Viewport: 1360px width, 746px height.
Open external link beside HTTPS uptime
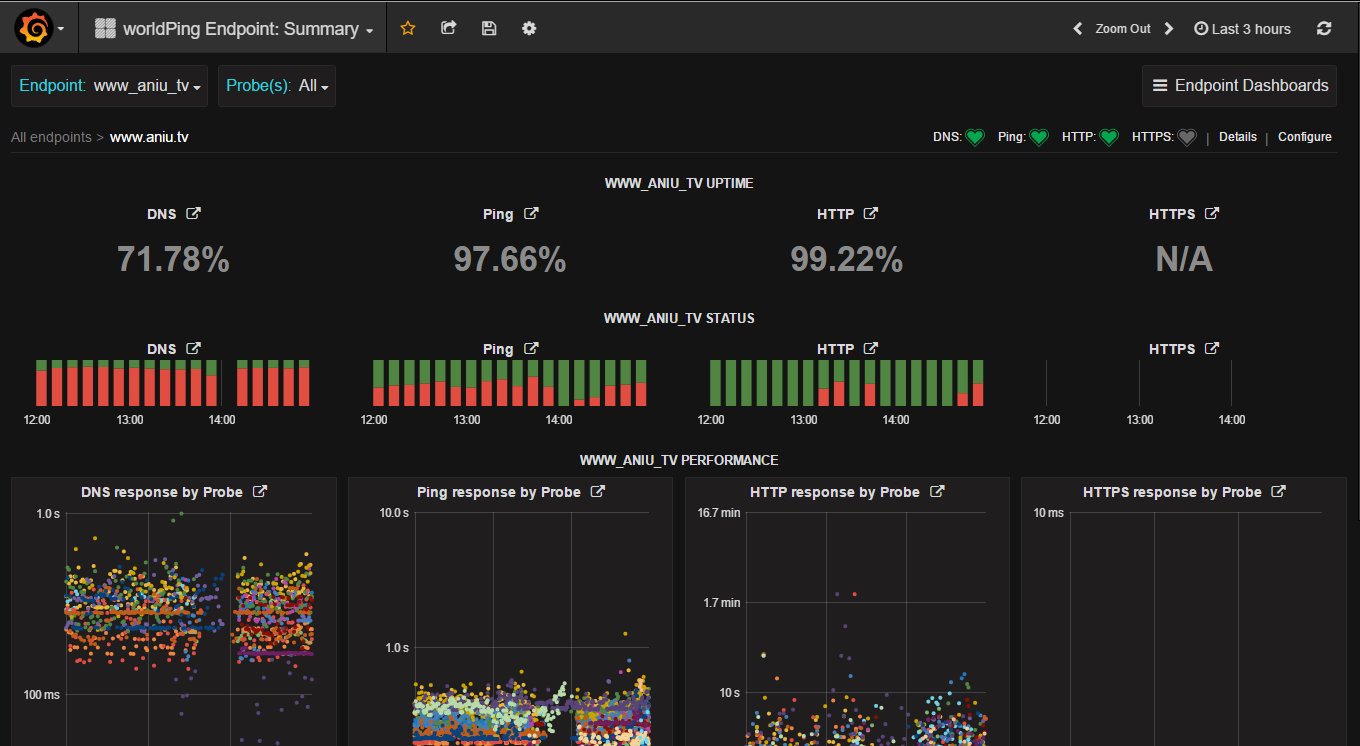1212,213
